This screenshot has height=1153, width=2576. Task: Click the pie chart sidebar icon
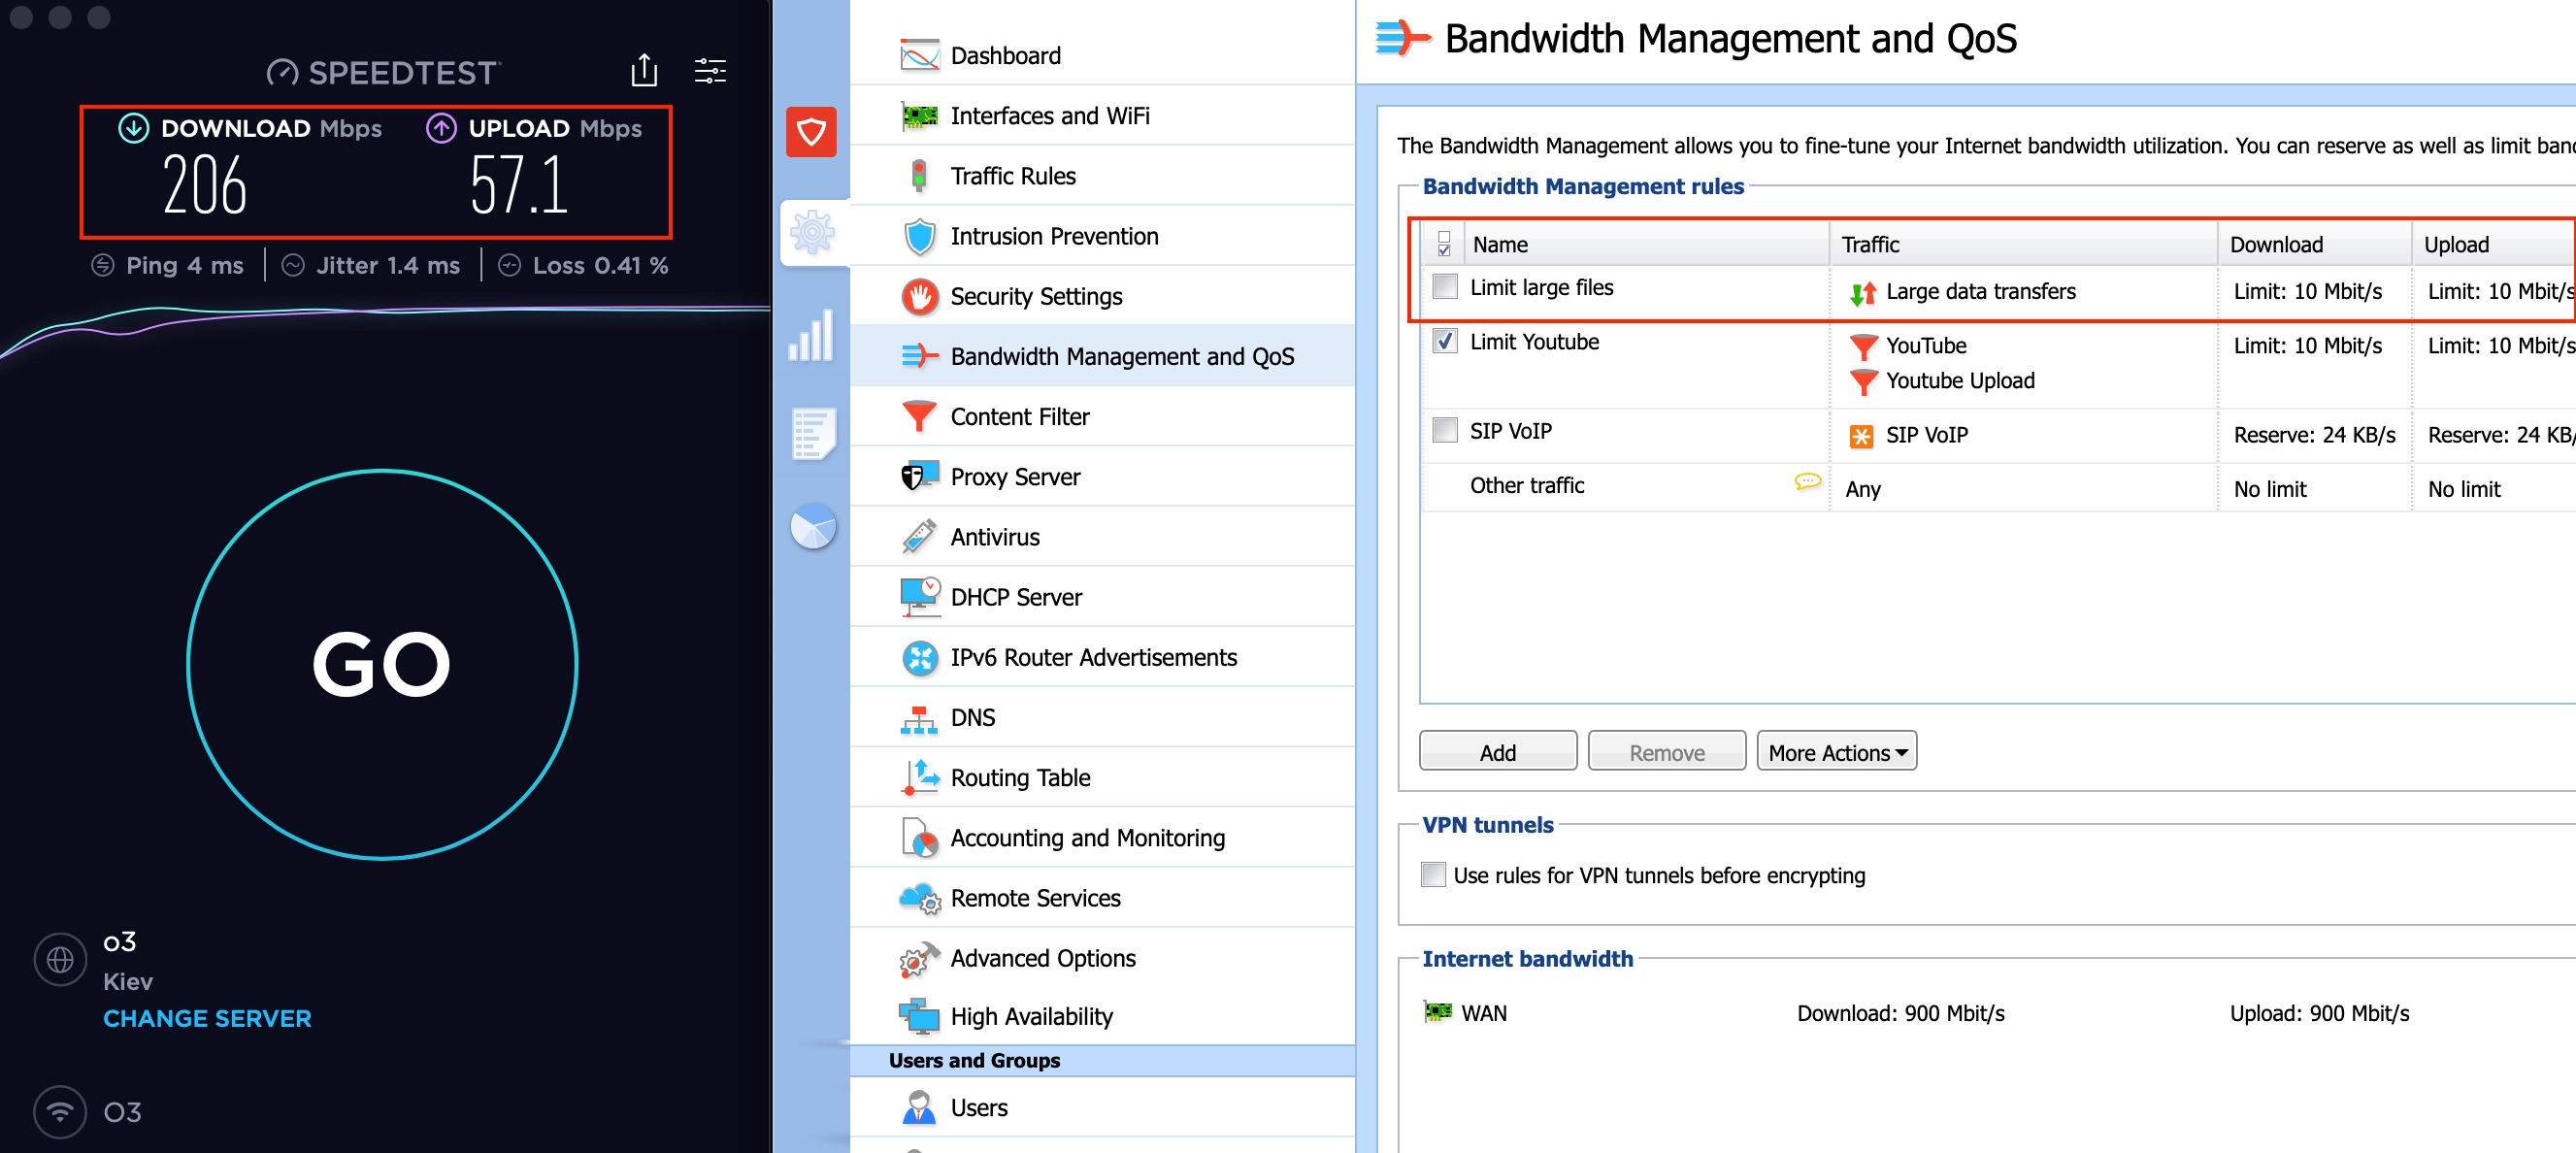tap(812, 527)
